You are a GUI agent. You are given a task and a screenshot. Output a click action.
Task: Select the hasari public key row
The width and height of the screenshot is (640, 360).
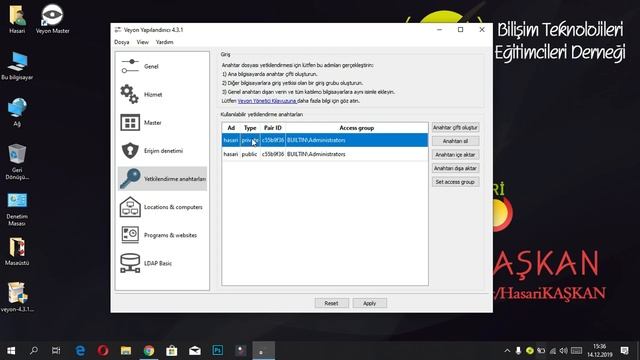pos(325,154)
